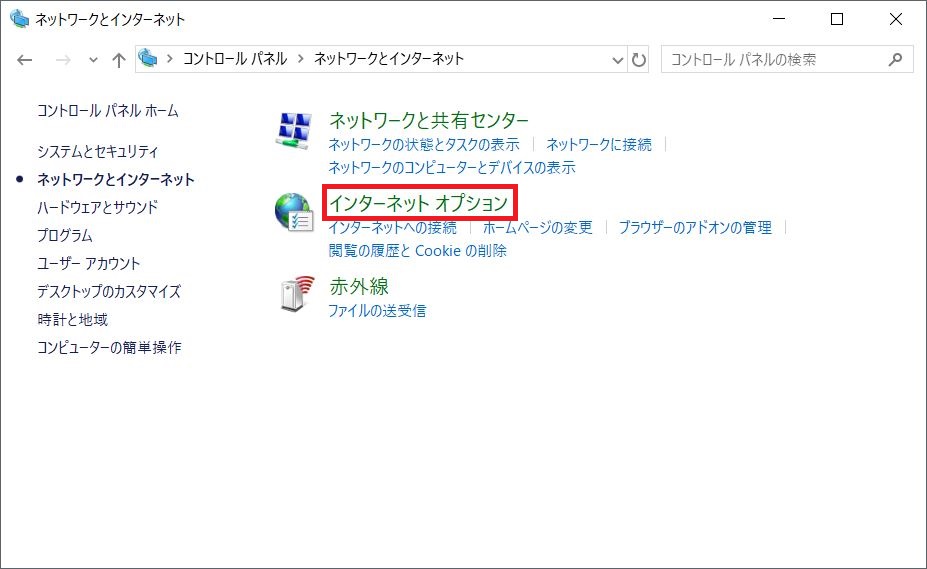Open ネットワークと共有センター heading link
This screenshot has width=927, height=569.
click(x=429, y=121)
